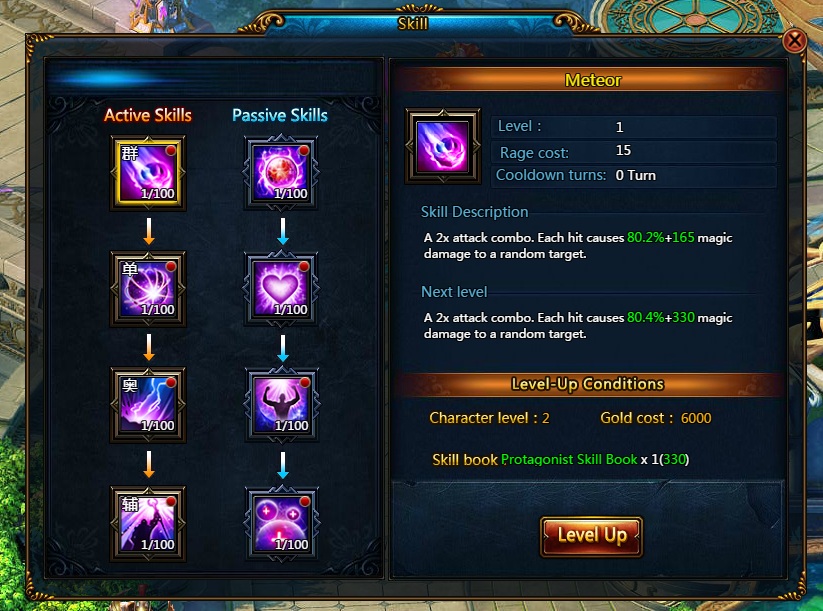Viewport: 823px width, 611px height.
Task: Select the flexing figure passive skill icon
Action: (x=282, y=405)
